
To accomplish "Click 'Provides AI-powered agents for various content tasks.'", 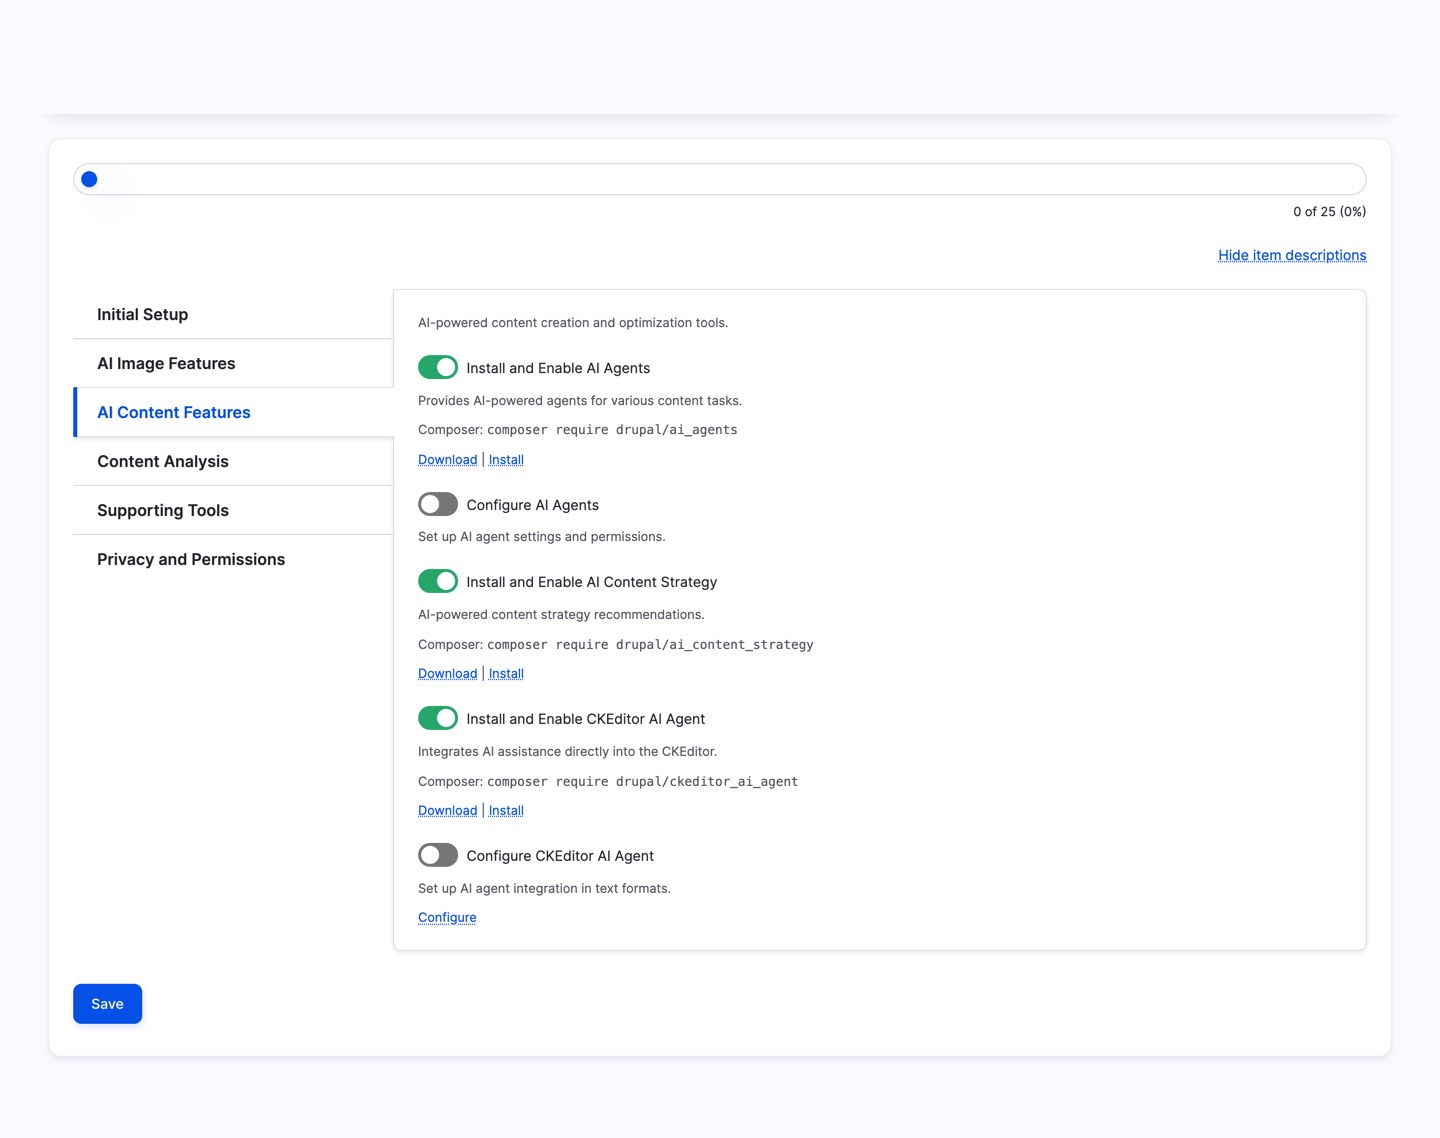I will click(x=580, y=401).
